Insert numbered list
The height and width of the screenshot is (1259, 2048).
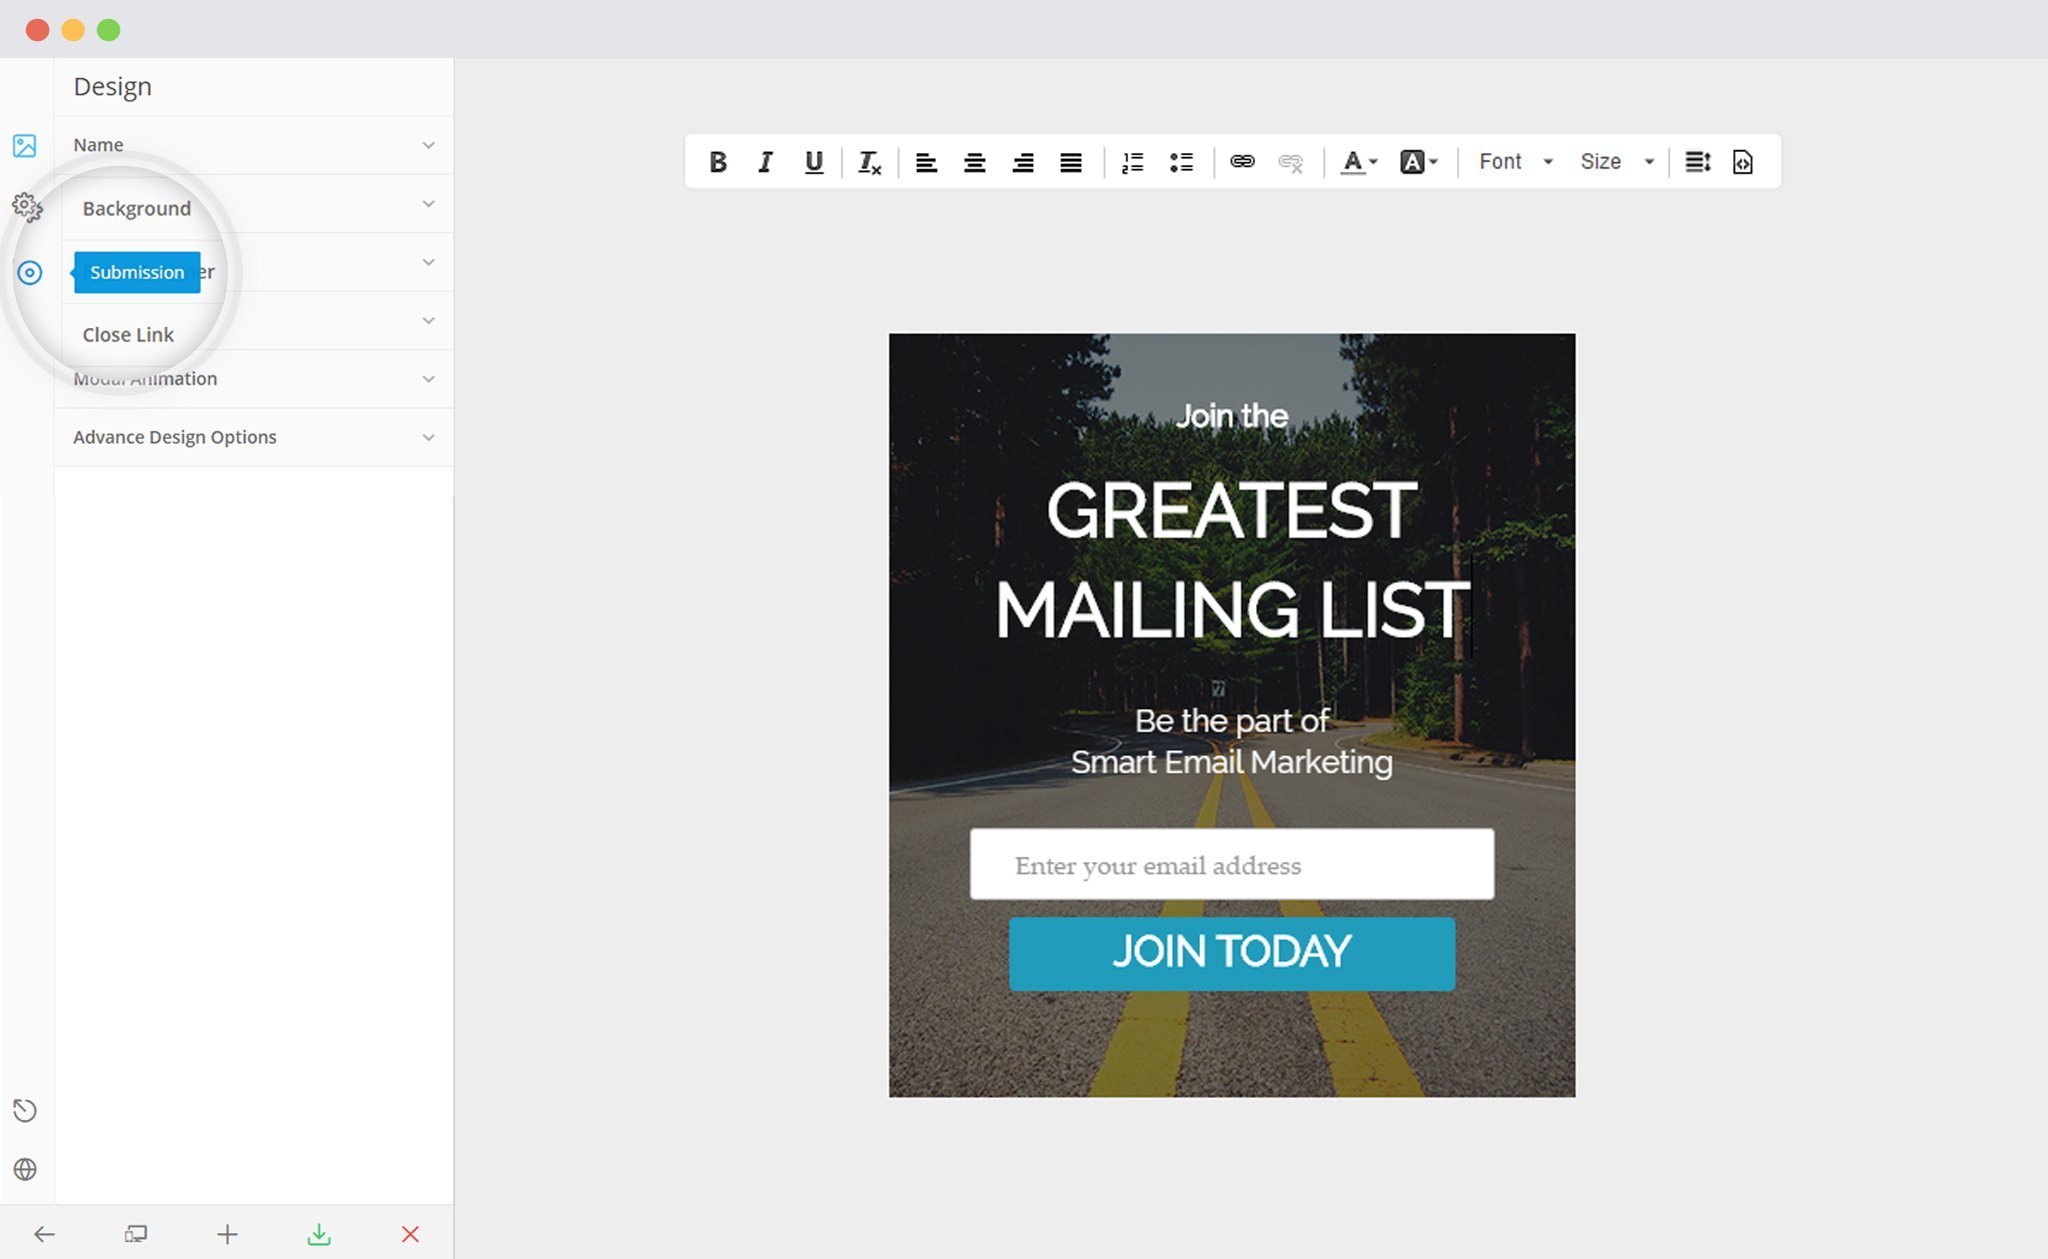pos(1132,162)
